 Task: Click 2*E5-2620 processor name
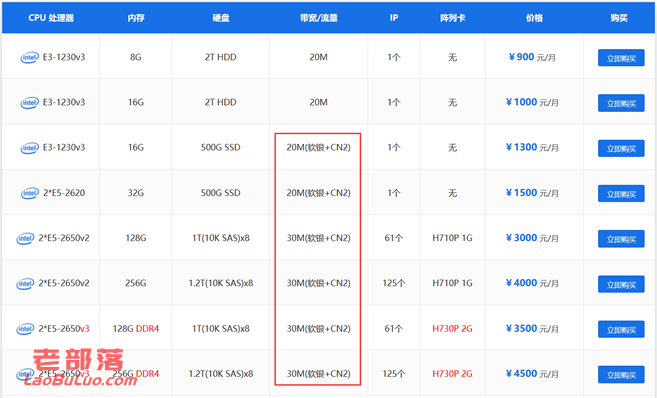tap(64, 193)
